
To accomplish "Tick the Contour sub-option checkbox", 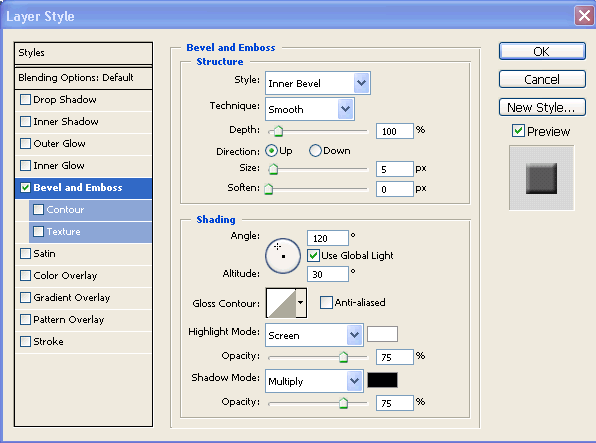I will pyautogui.click(x=38, y=210).
